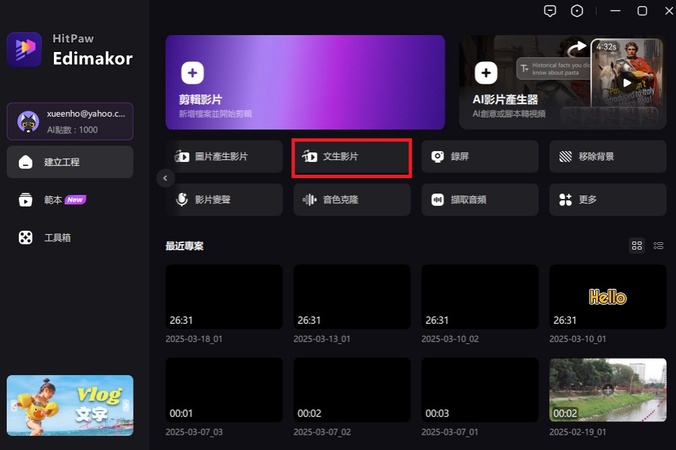
Task: Click the 擷取音頻 audio icon
Action: point(438,200)
